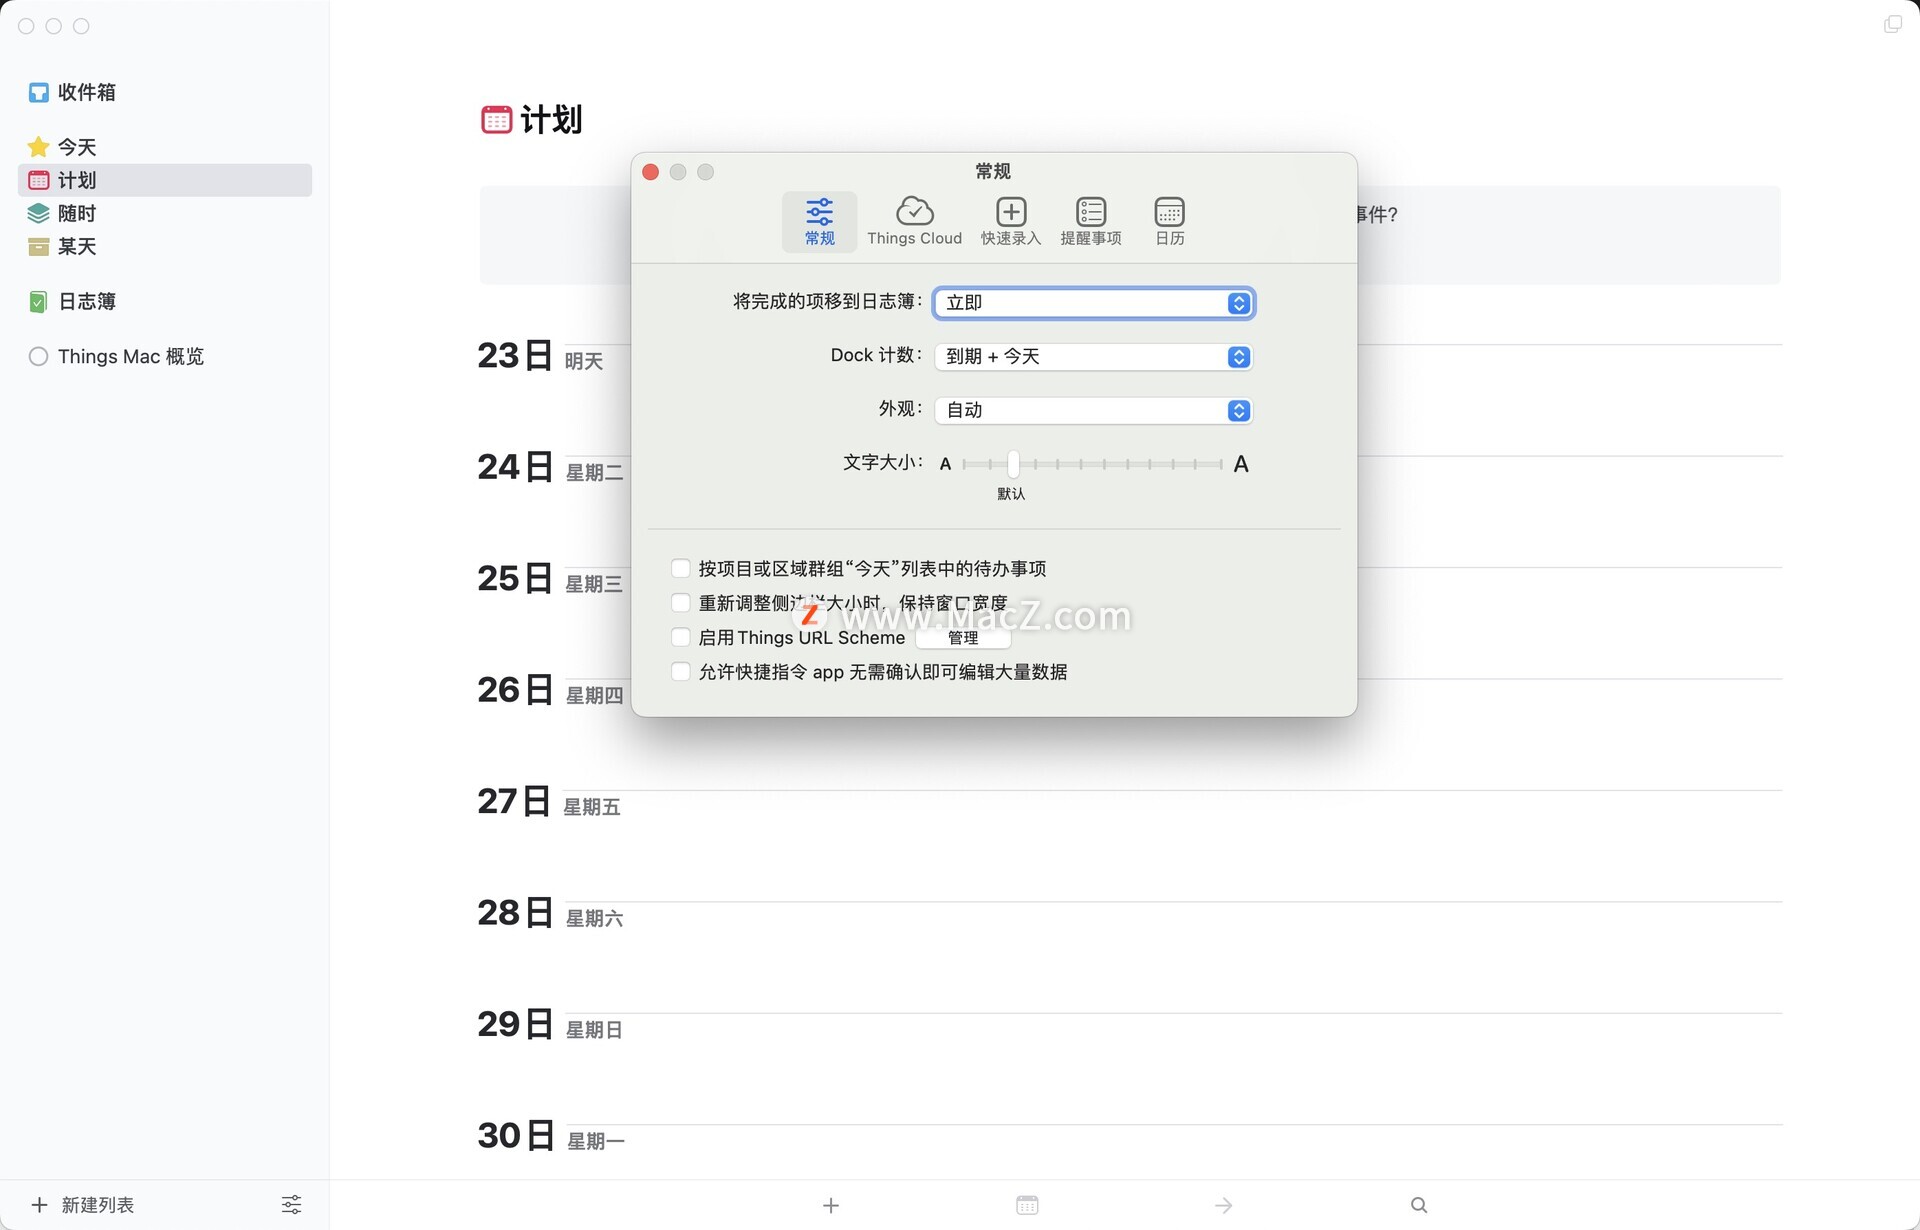The image size is (1920, 1230).
Task: Click the 文字大小 slider thumb
Action: coord(1013,464)
